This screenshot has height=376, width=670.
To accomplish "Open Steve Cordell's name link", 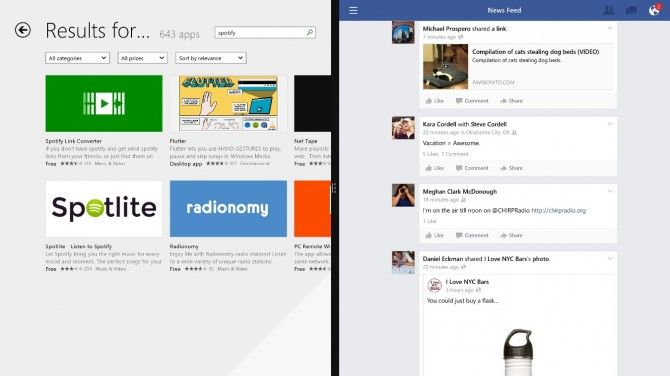I will tap(488, 124).
